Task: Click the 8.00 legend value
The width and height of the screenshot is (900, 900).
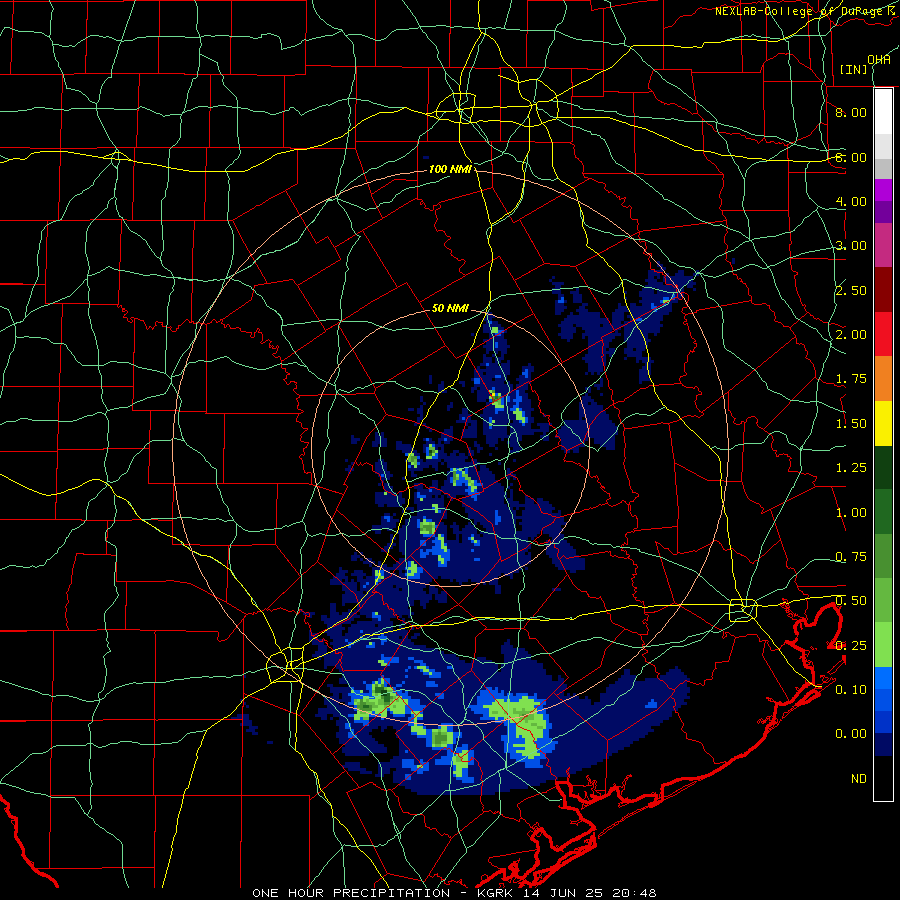Action: click(x=851, y=112)
